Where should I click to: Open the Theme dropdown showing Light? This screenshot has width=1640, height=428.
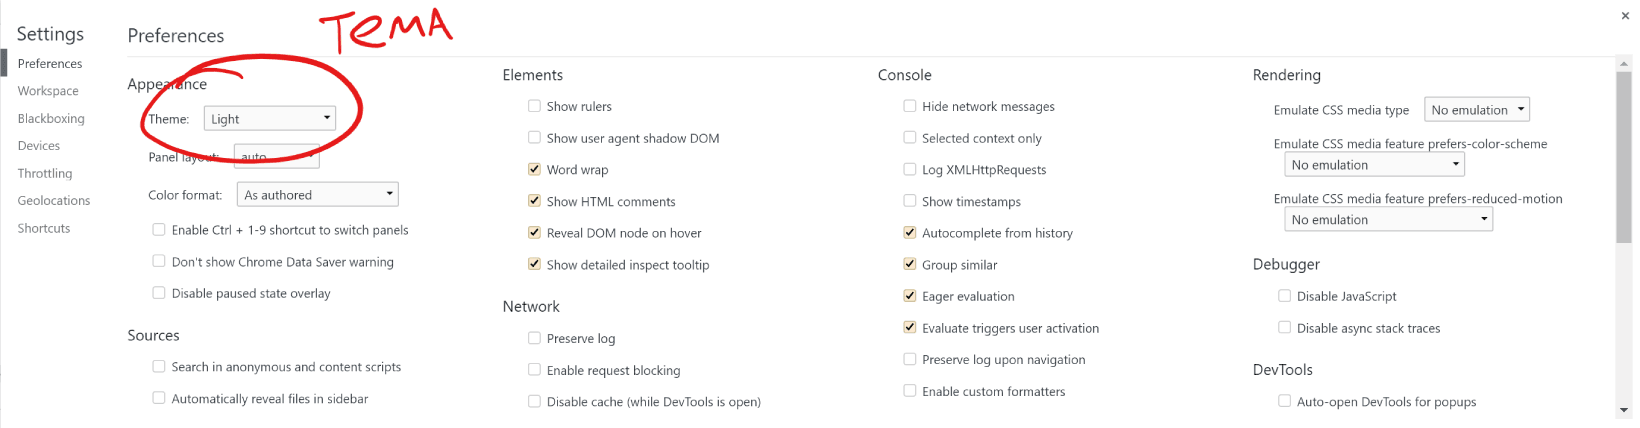pos(270,118)
